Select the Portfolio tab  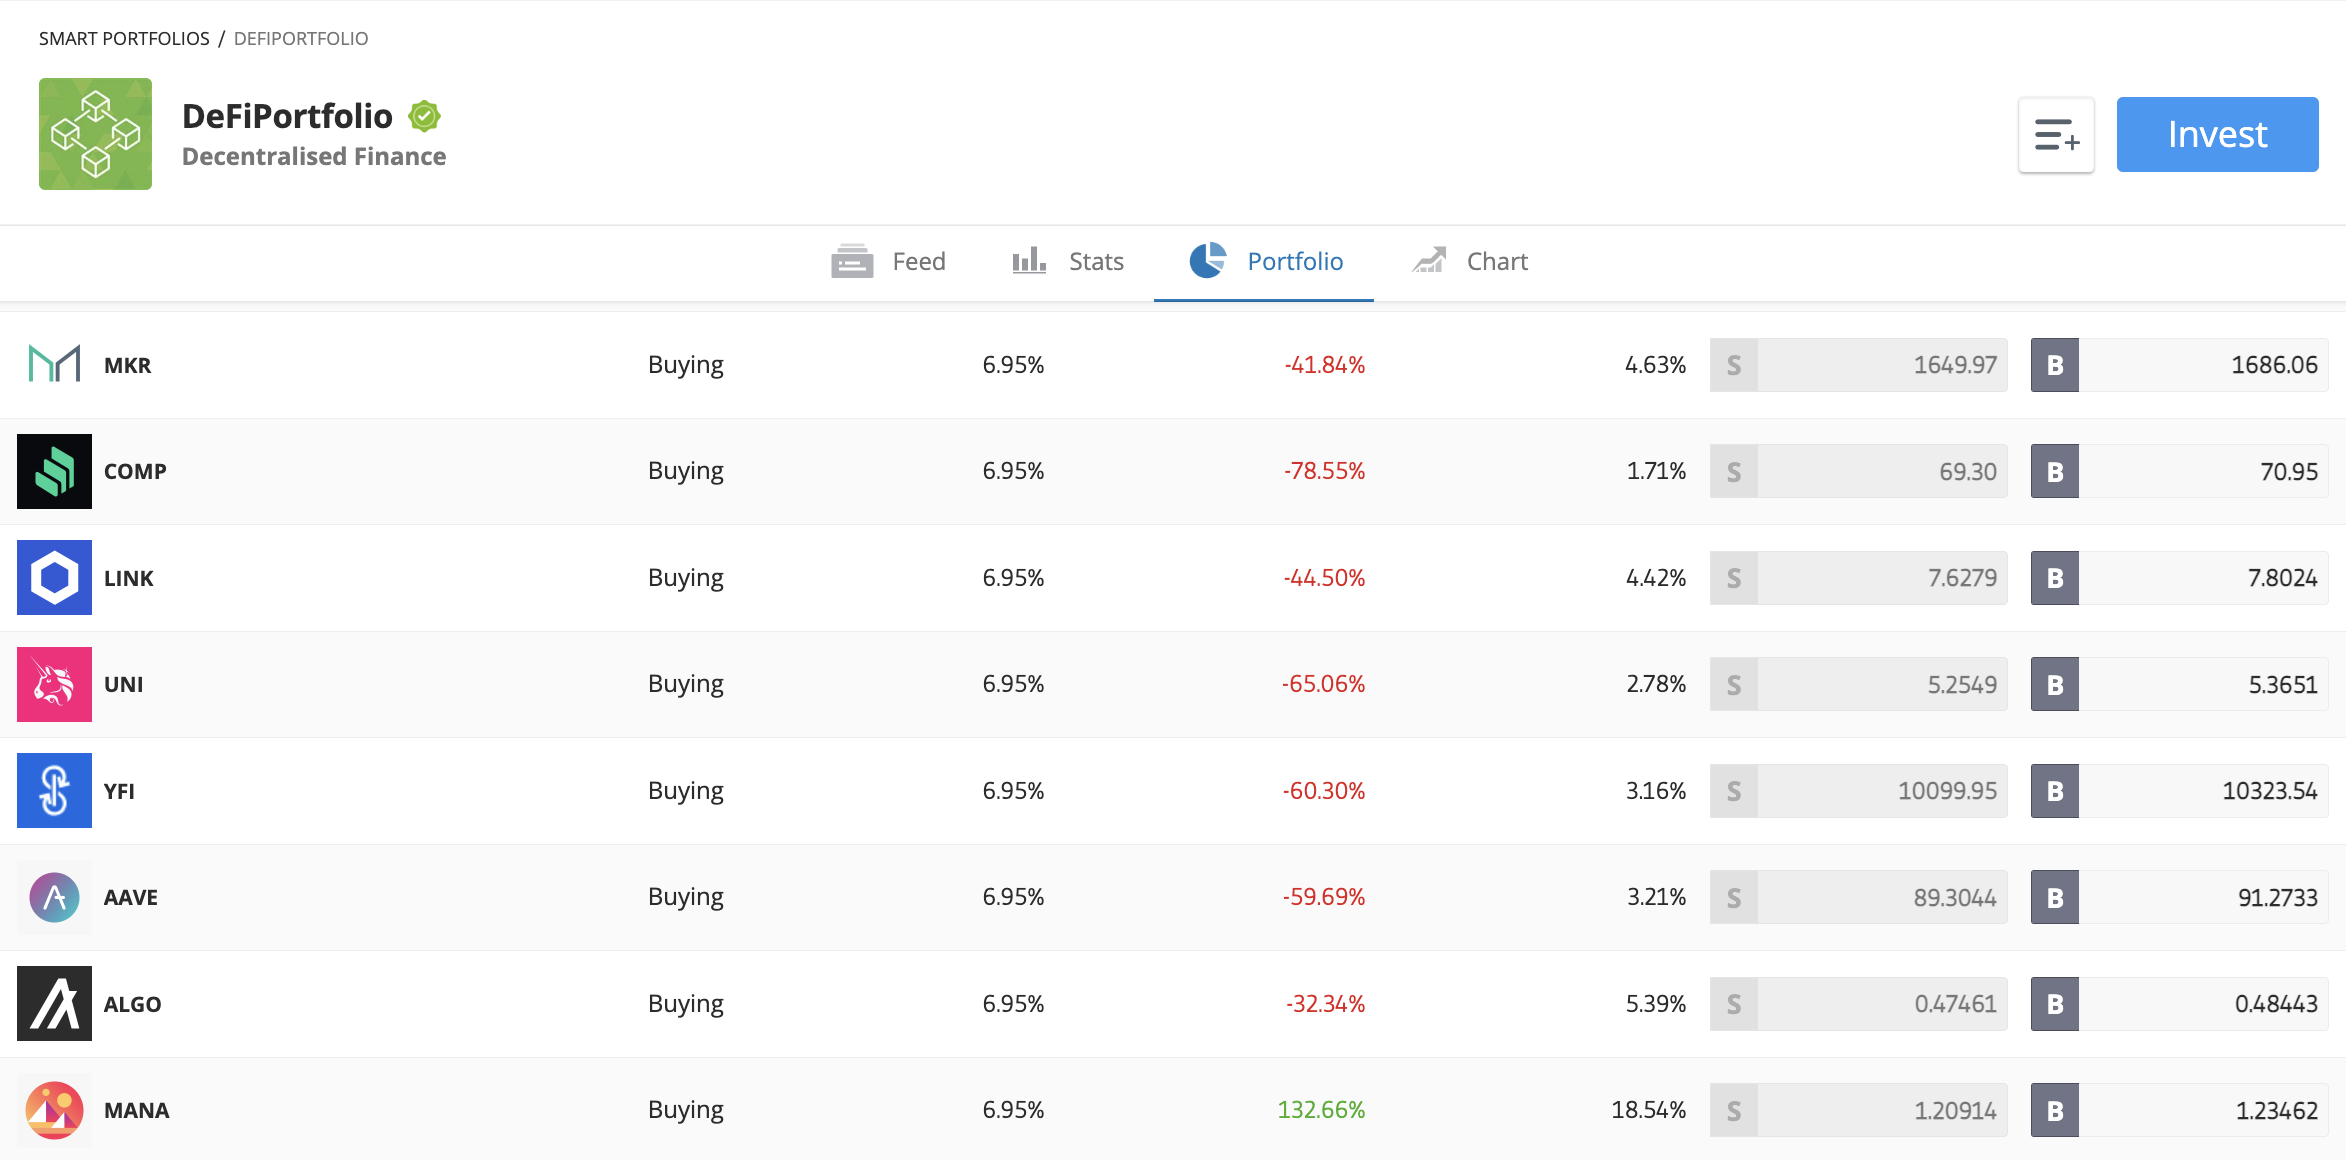coord(1265,262)
